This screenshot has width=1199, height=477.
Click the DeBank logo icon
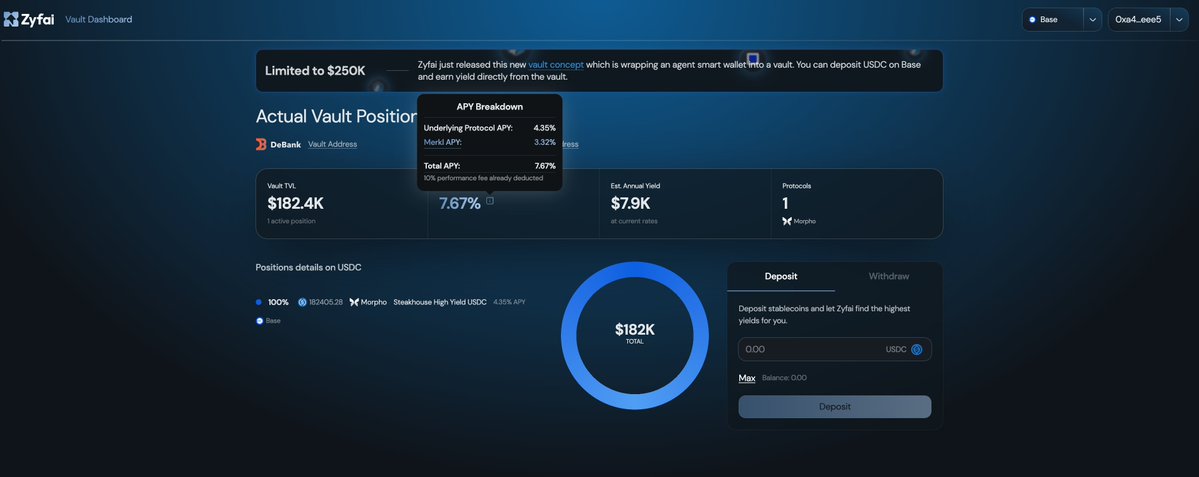click(261, 144)
